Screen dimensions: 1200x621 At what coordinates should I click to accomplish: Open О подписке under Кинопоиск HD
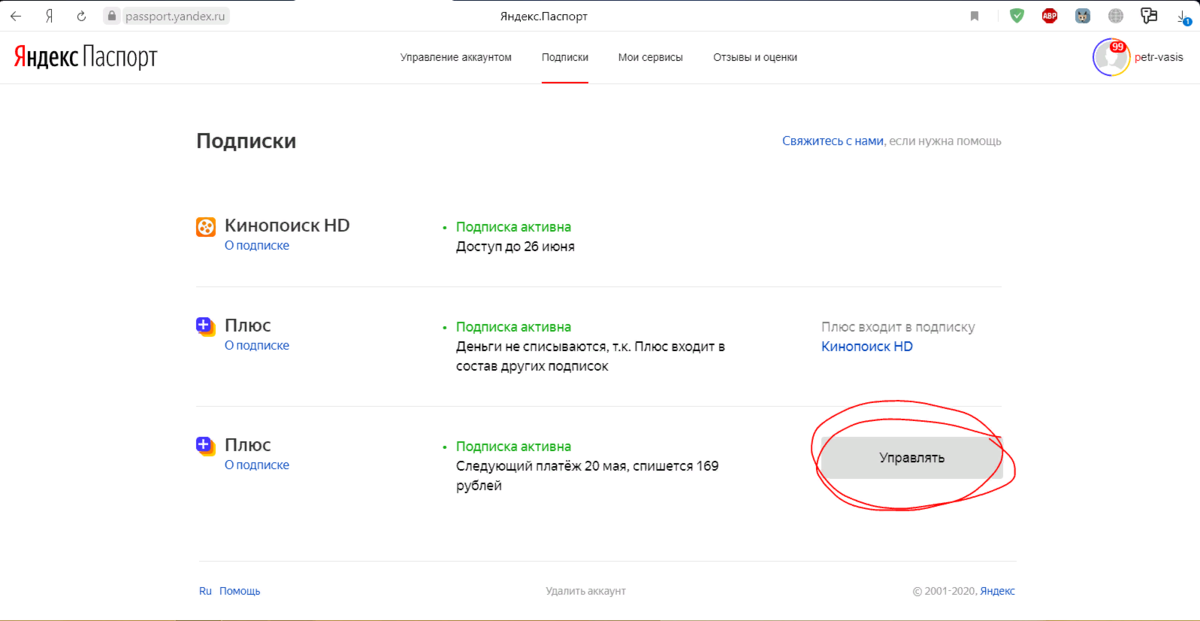[x=256, y=245]
